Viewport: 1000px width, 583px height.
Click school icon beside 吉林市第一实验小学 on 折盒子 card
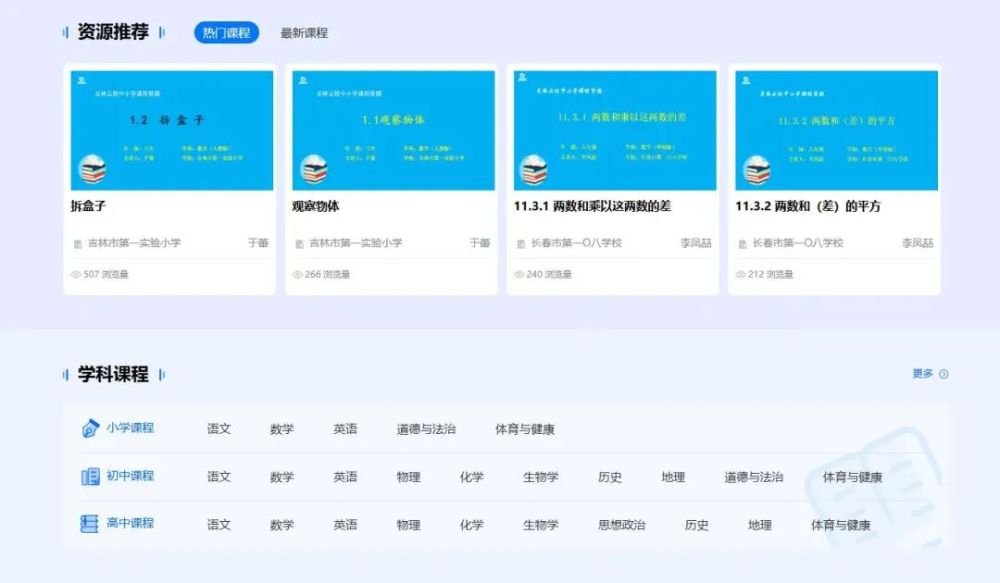click(77, 243)
